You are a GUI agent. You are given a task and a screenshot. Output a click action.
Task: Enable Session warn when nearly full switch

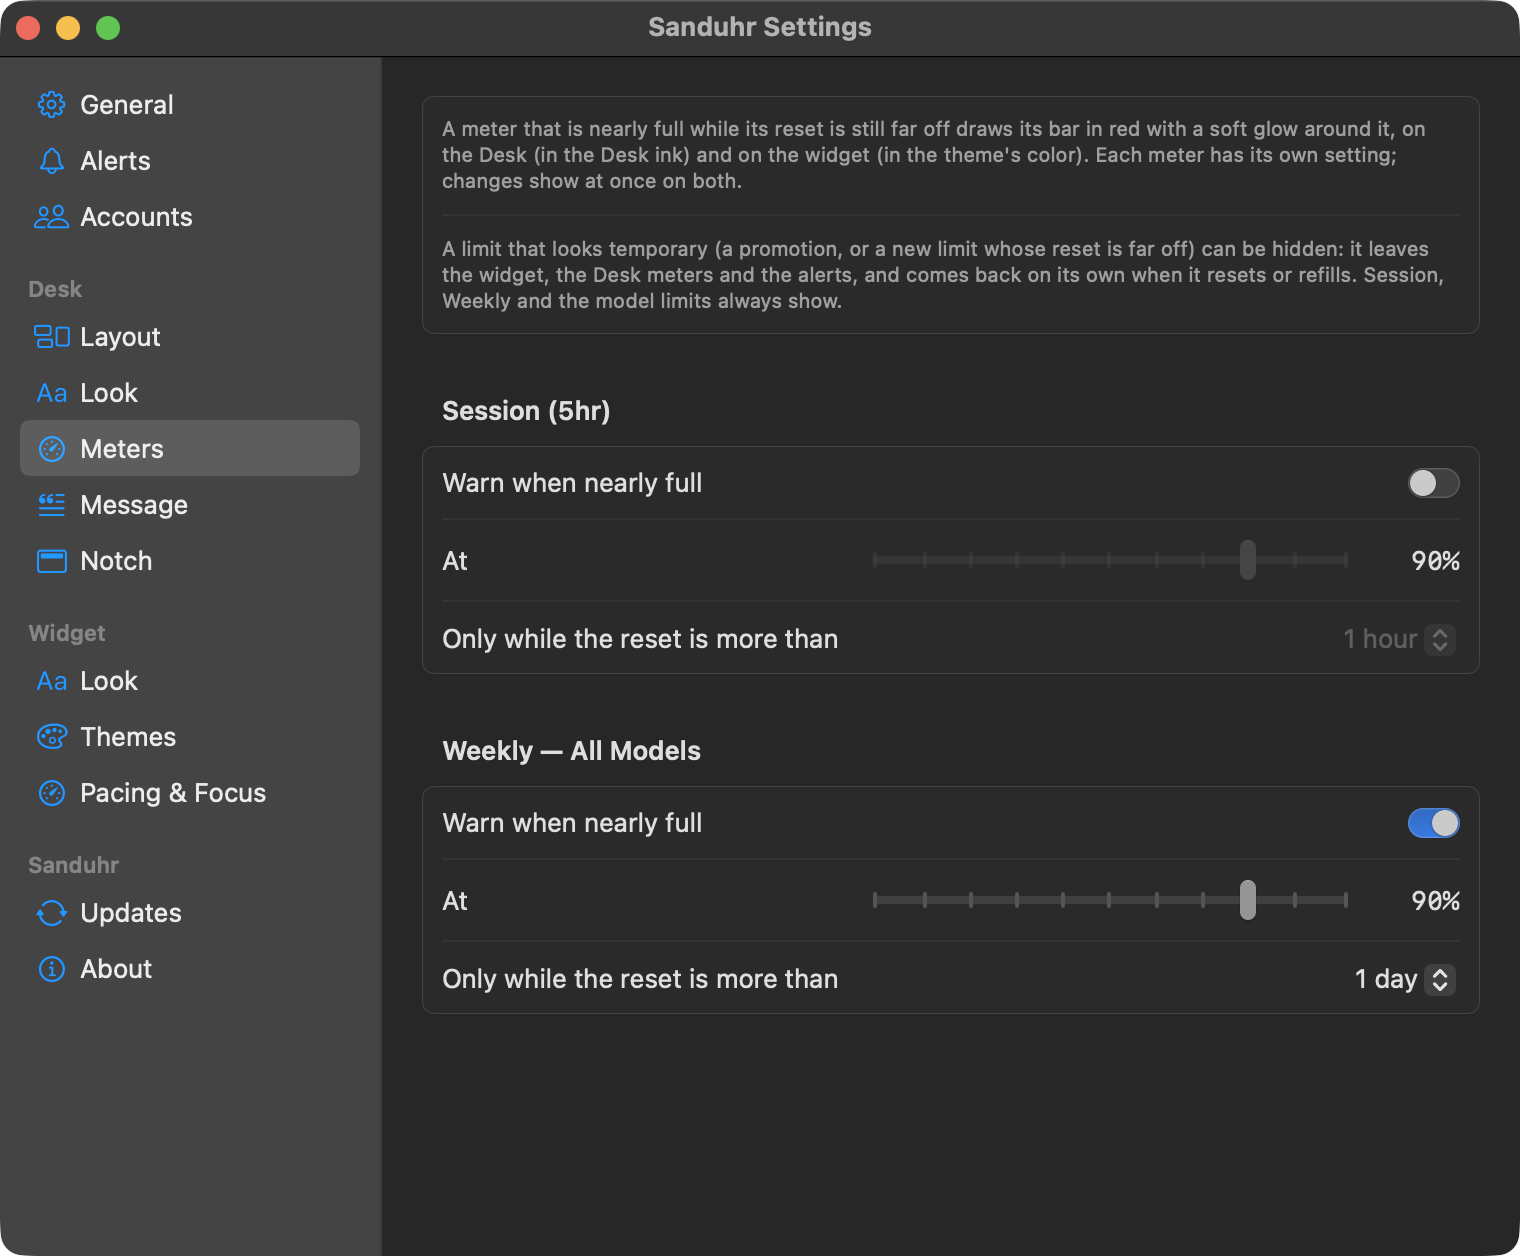coord(1433,483)
